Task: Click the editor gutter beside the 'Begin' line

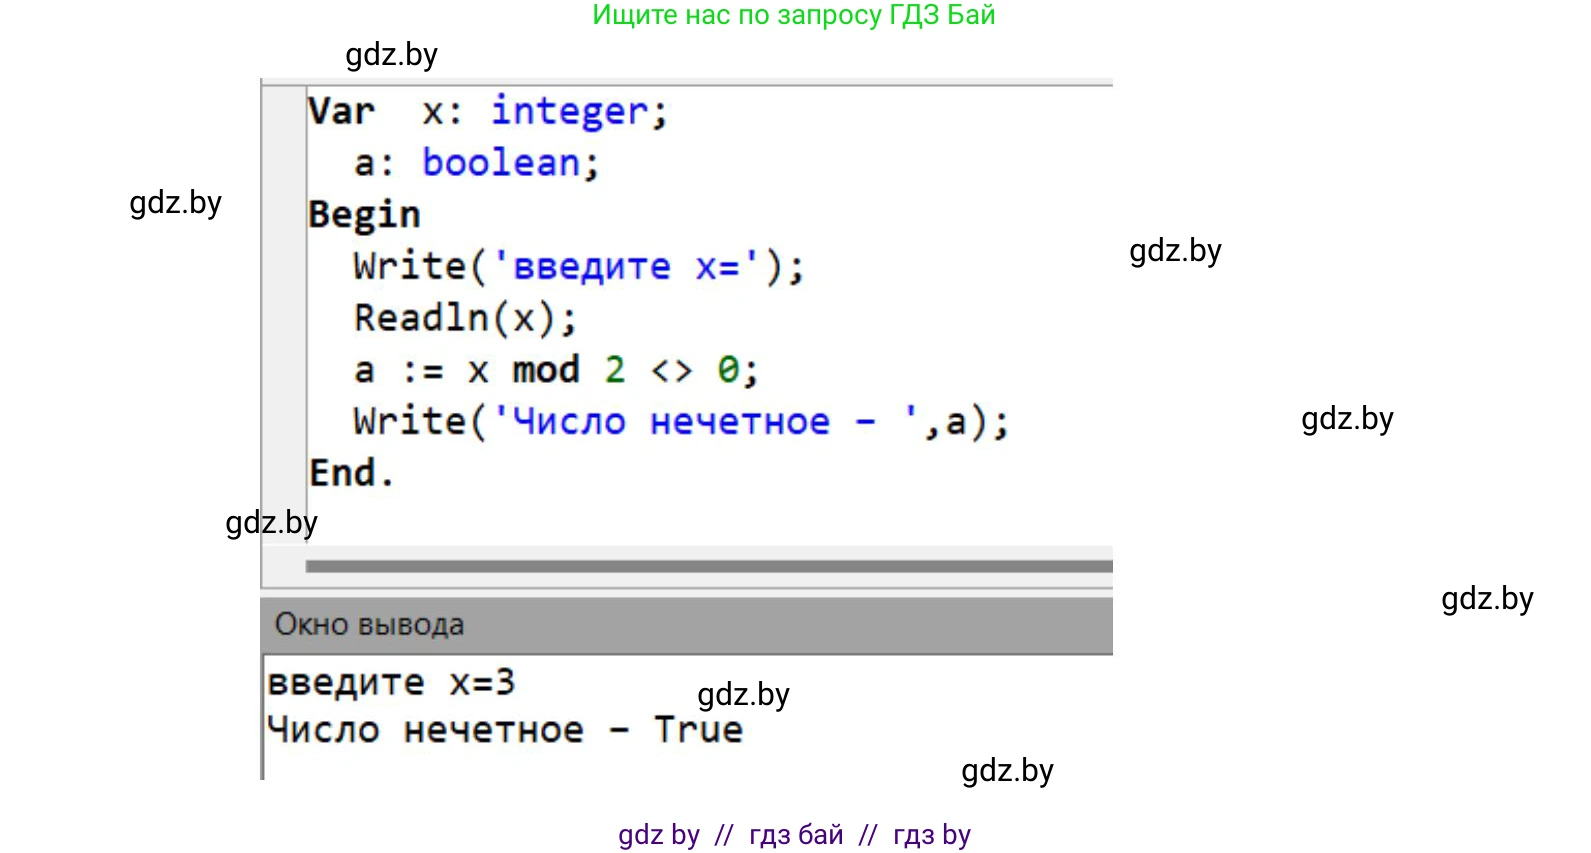Action: point(284,215)
